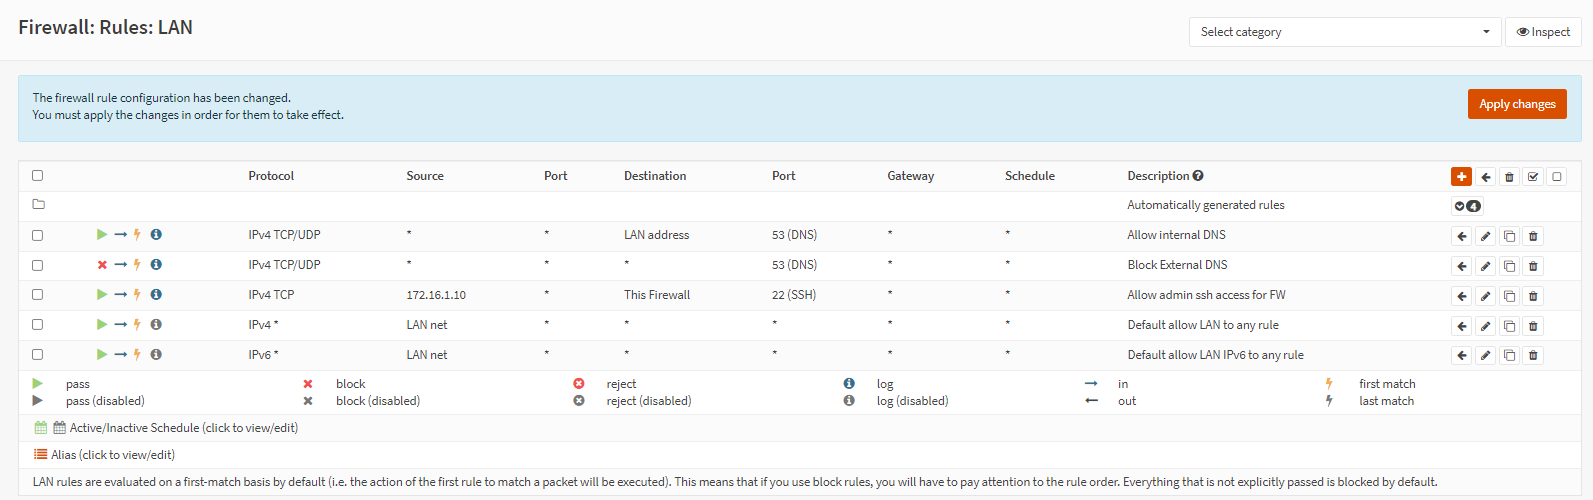Click the Description help question-mark icon
The width and height of the screenshot is (1593, 500).
click(x=1198, y=176)
